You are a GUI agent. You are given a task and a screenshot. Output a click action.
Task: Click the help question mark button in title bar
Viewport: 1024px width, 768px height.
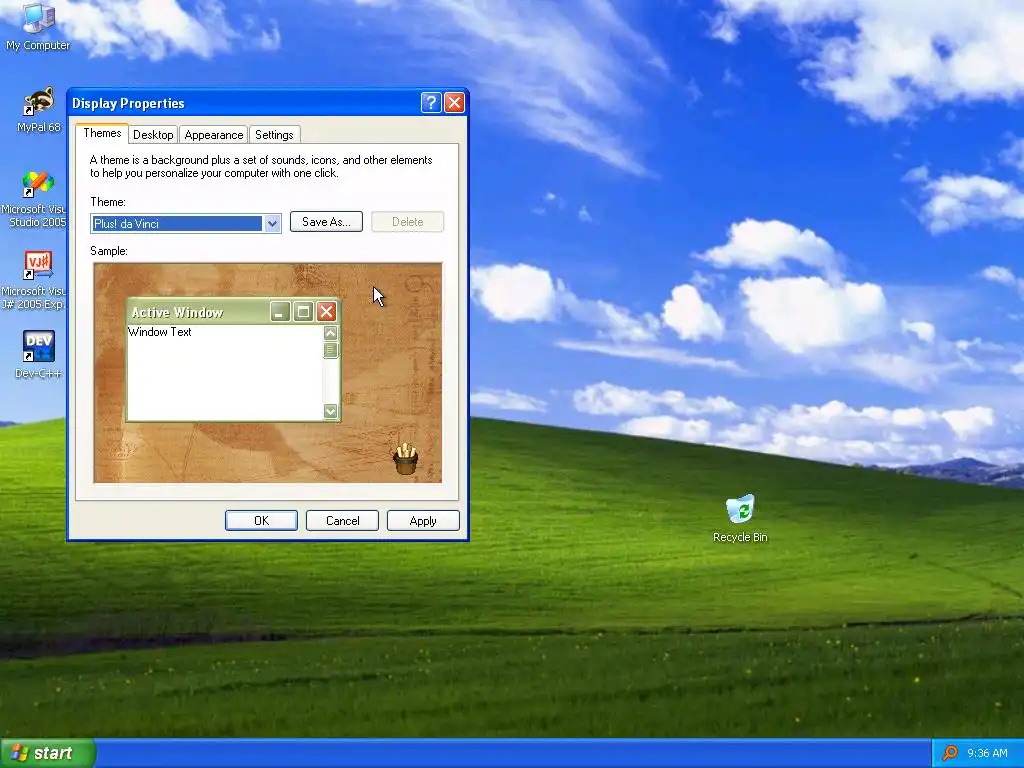click(431, 103)
